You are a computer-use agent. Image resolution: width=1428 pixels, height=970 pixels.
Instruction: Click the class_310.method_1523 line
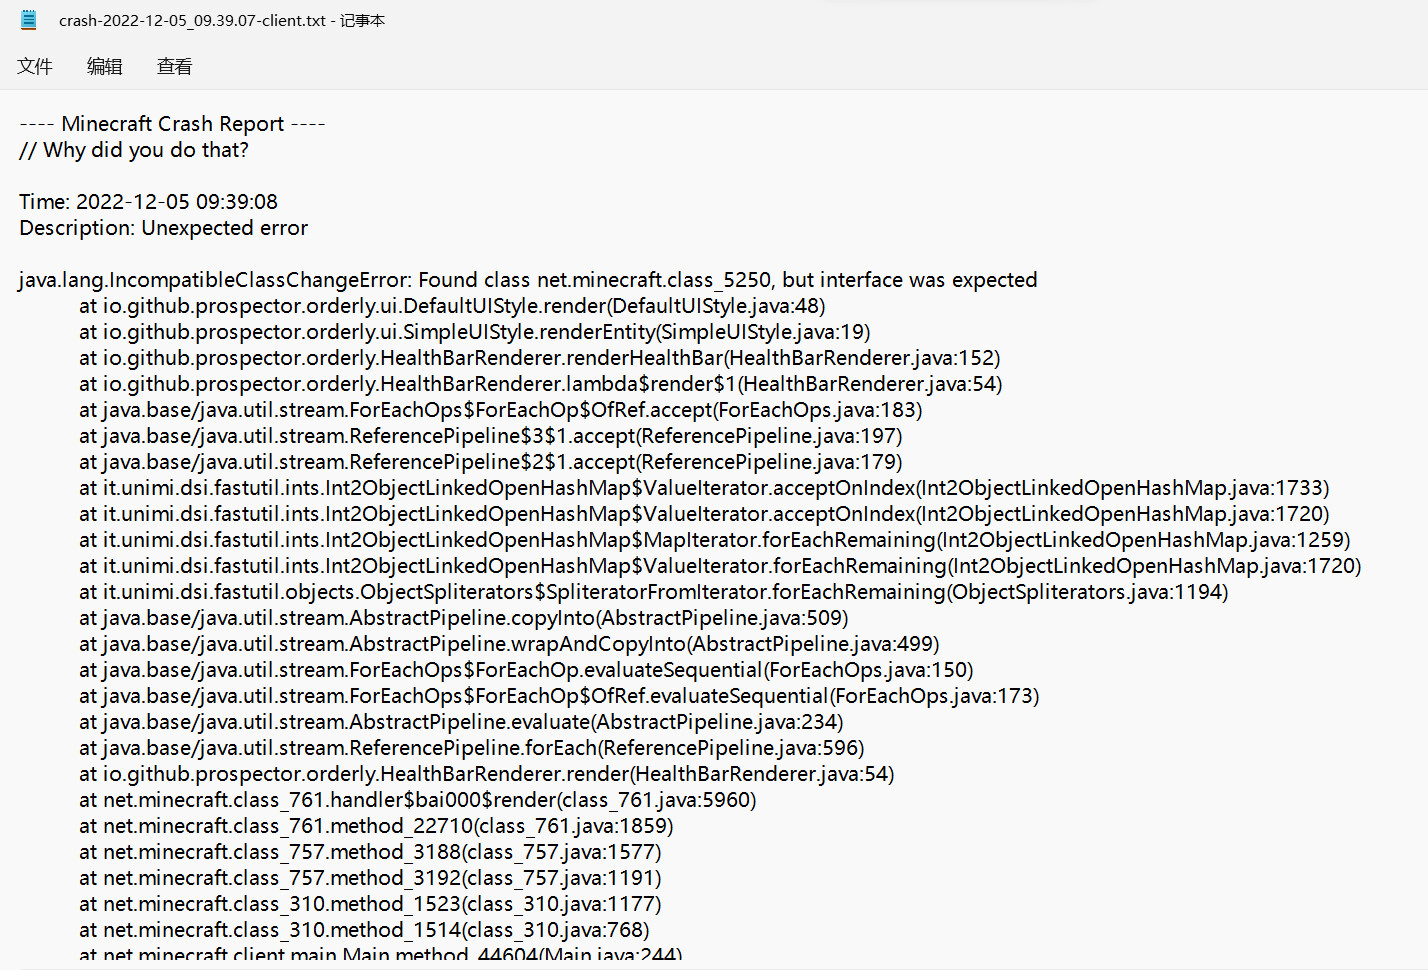click(370, 904)
